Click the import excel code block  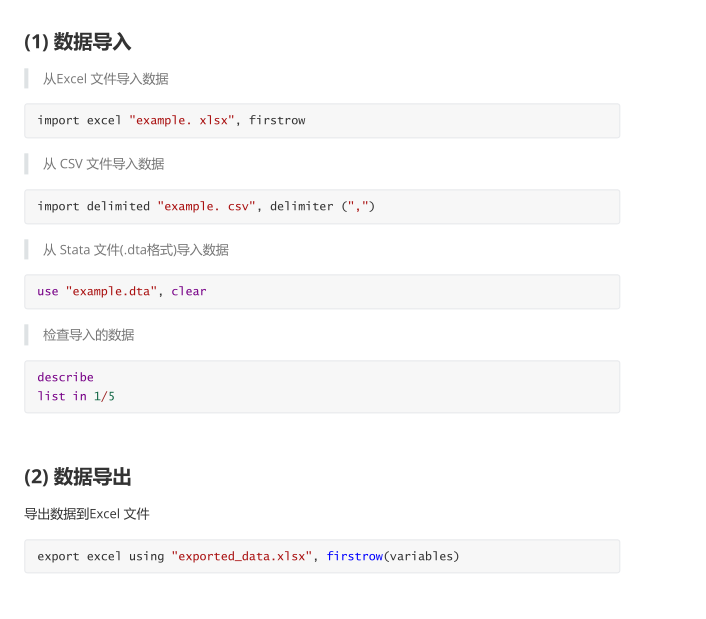322,121
